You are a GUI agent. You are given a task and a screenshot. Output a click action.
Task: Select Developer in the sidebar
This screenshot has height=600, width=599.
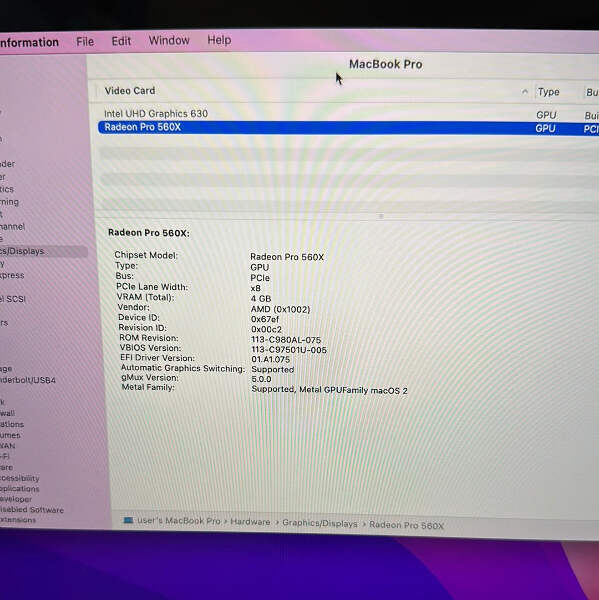pyautogui.click(x=16, y=499)
